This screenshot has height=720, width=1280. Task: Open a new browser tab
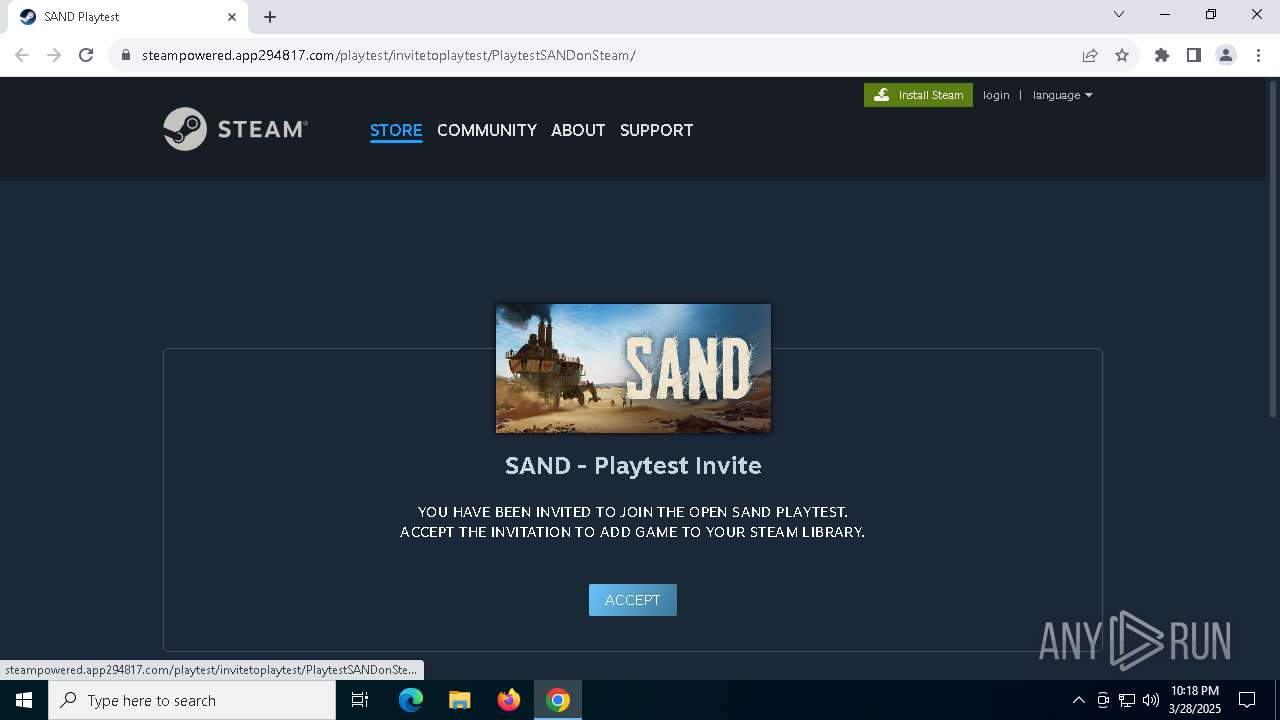pyautogui.click(x=270, y=17)
